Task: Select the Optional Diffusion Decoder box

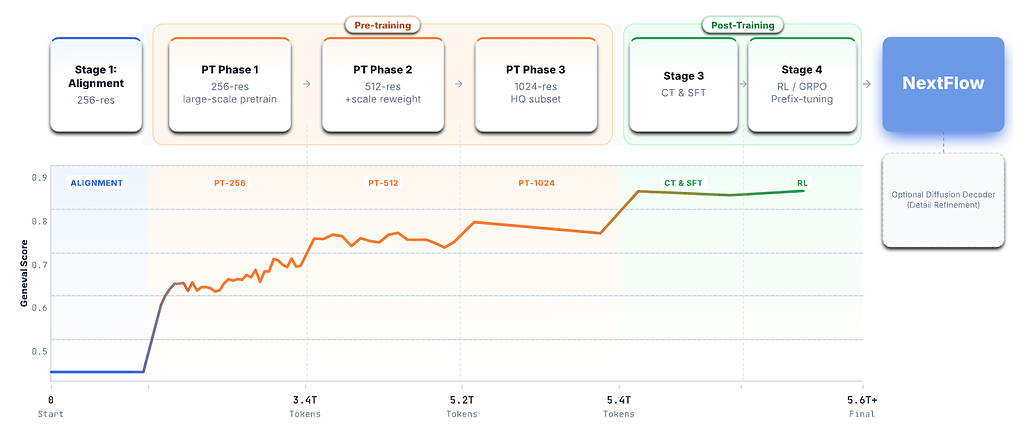Action: coord(943,198)
